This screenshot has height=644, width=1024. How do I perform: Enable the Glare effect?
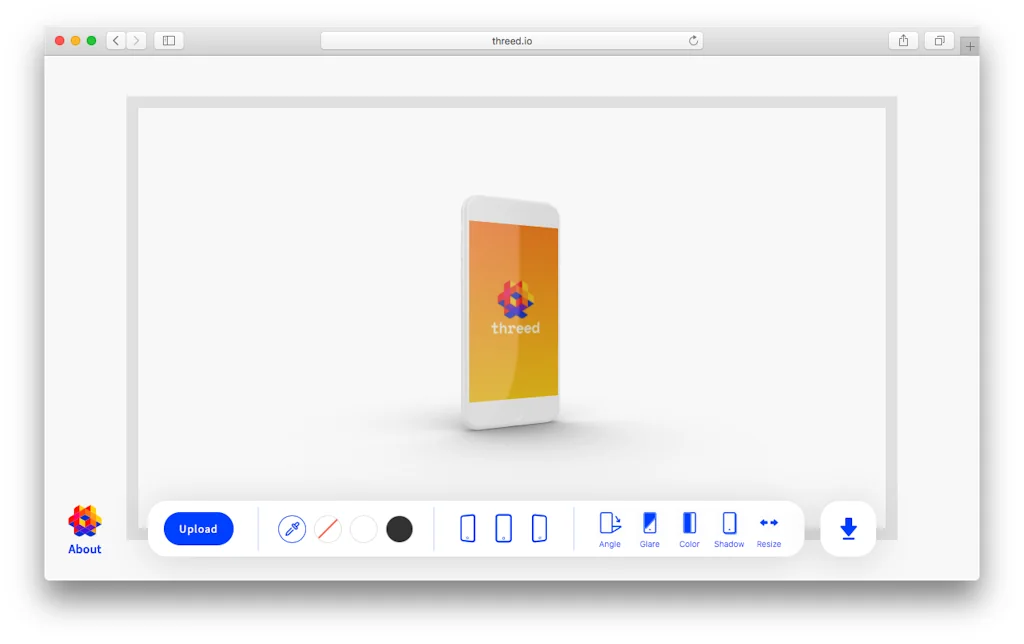click(x=649, y=528)
